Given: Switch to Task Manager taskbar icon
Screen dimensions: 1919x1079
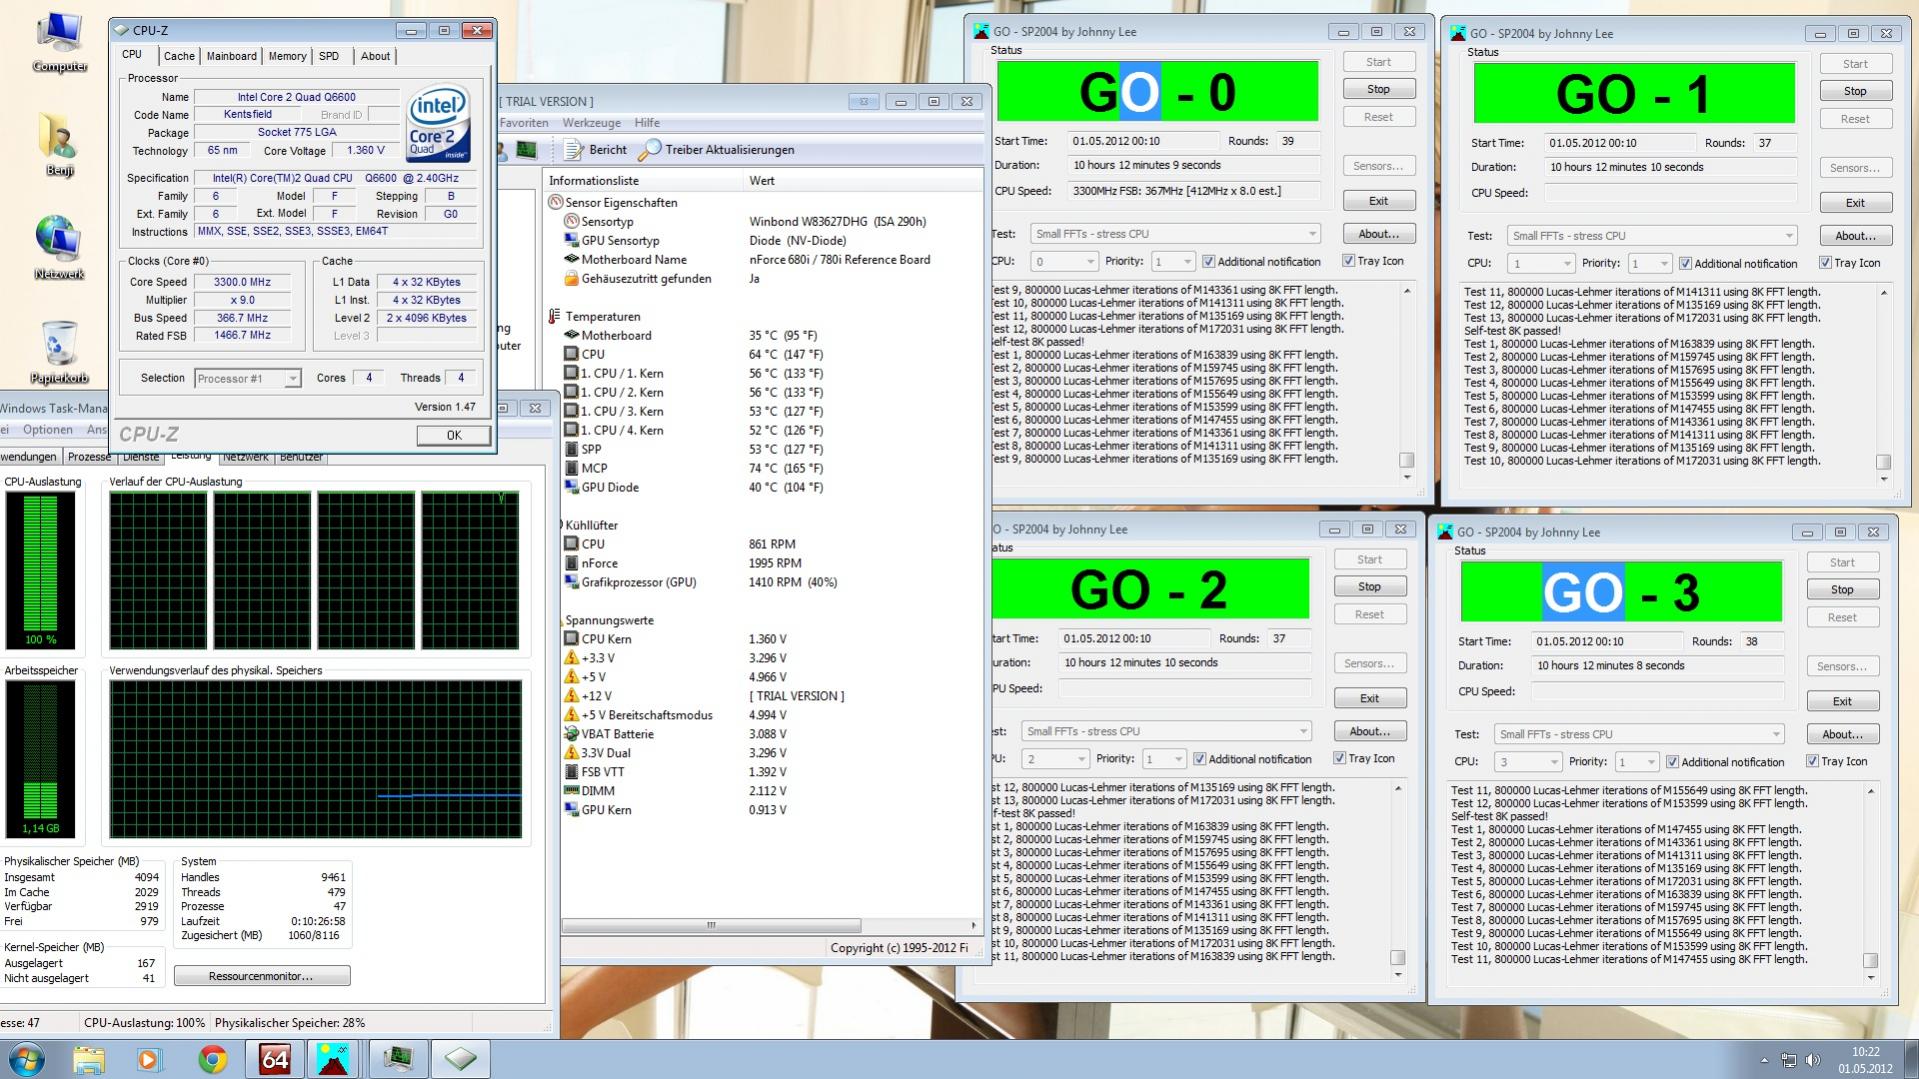Looking at the screenshot, I should (398, 1059).
